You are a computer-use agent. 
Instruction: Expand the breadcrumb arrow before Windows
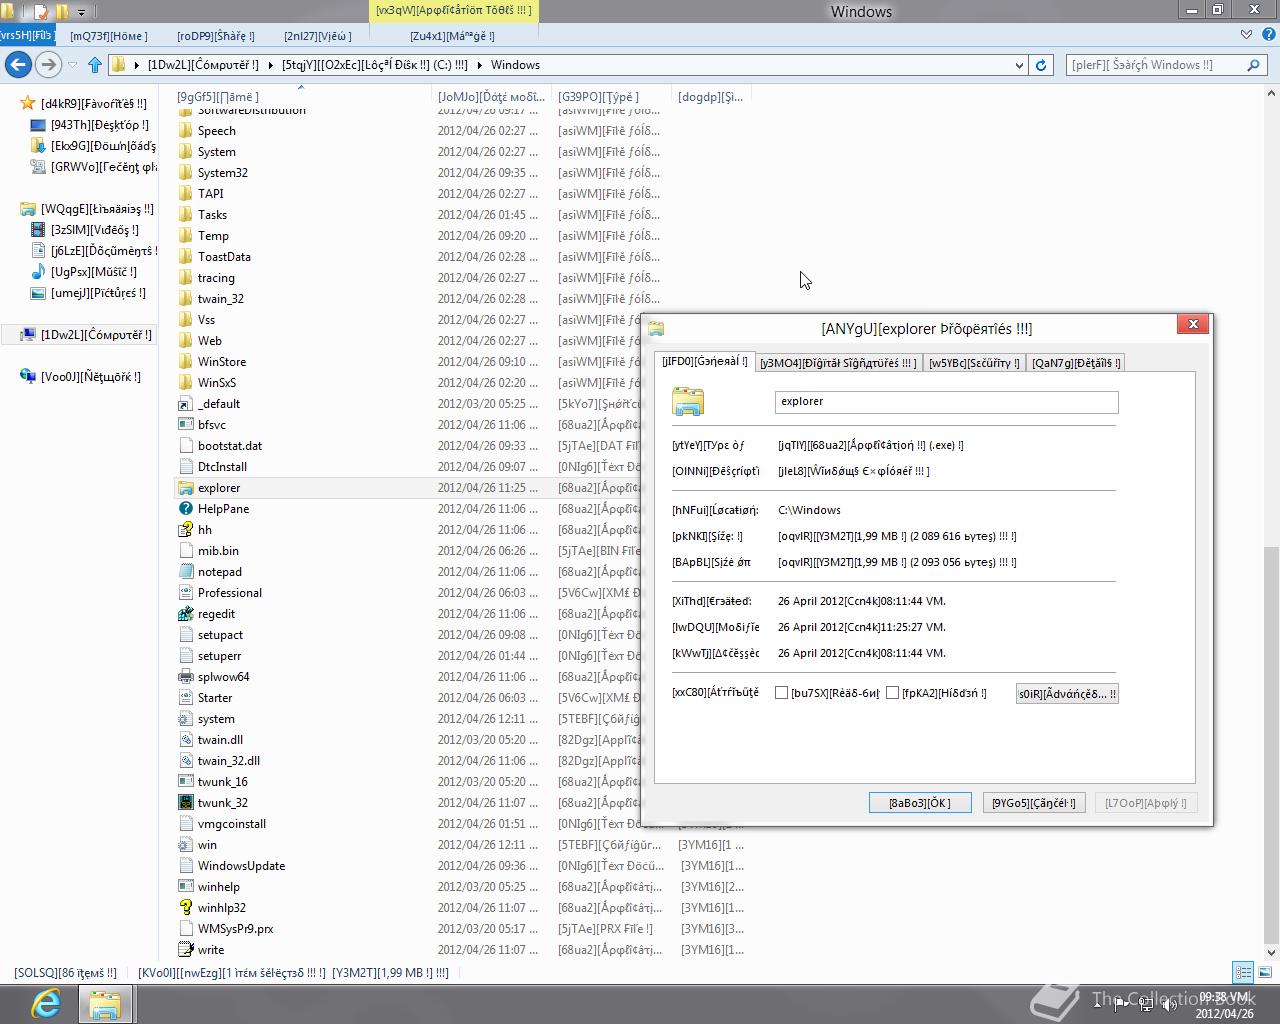tap(481, 65)
